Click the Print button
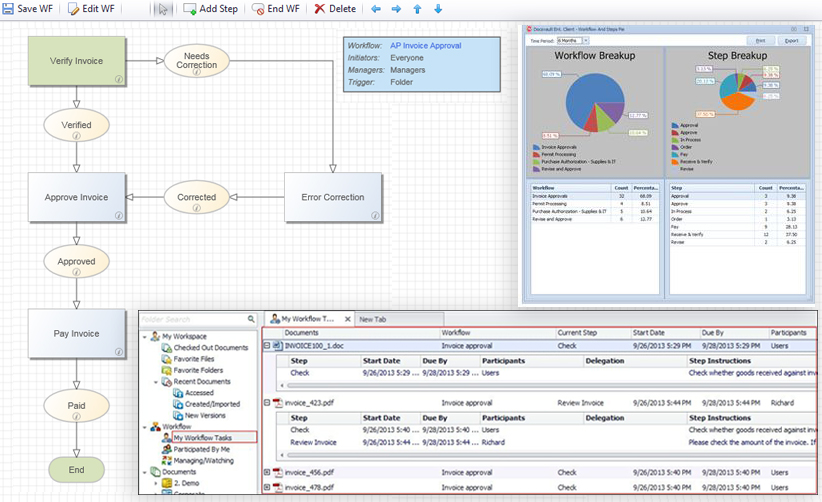The width and height of the screenshot is (822, 502). [x=761, y=41]
